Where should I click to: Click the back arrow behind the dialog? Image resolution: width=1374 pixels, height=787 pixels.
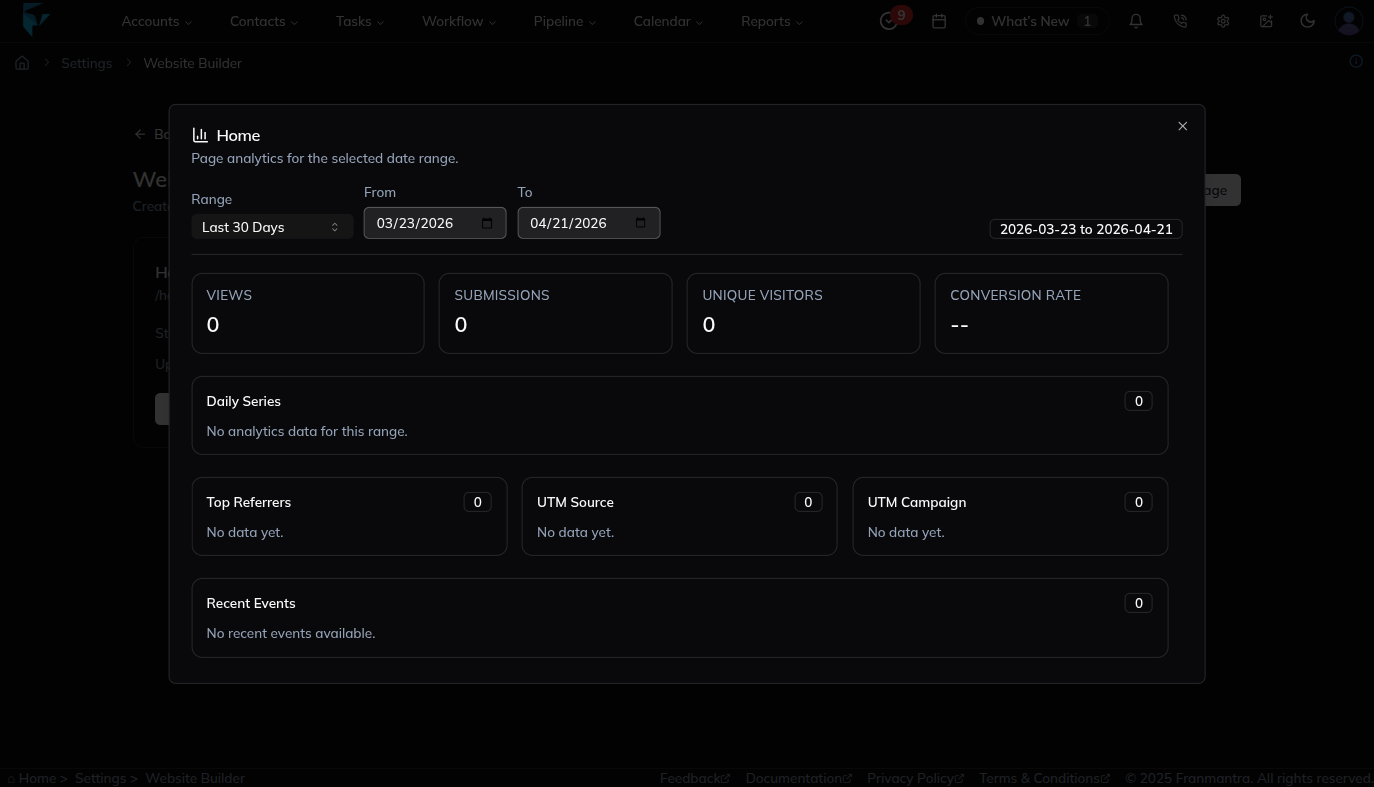coord(141,134)
